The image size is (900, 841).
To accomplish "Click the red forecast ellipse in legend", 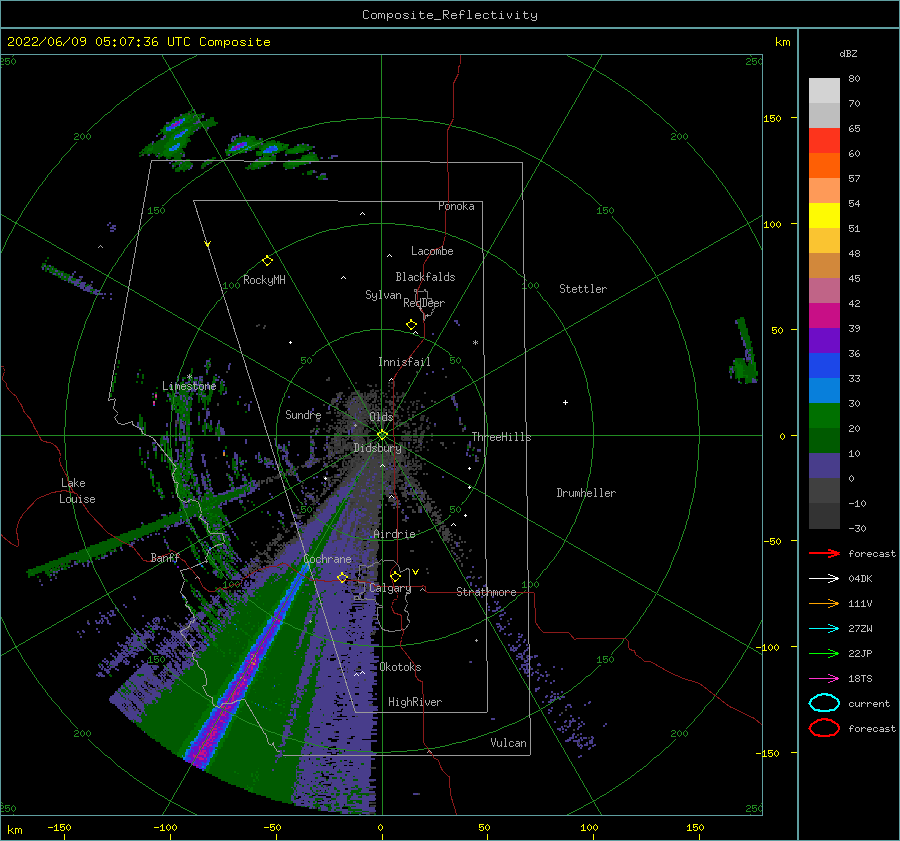I will (x=824, y=728).
